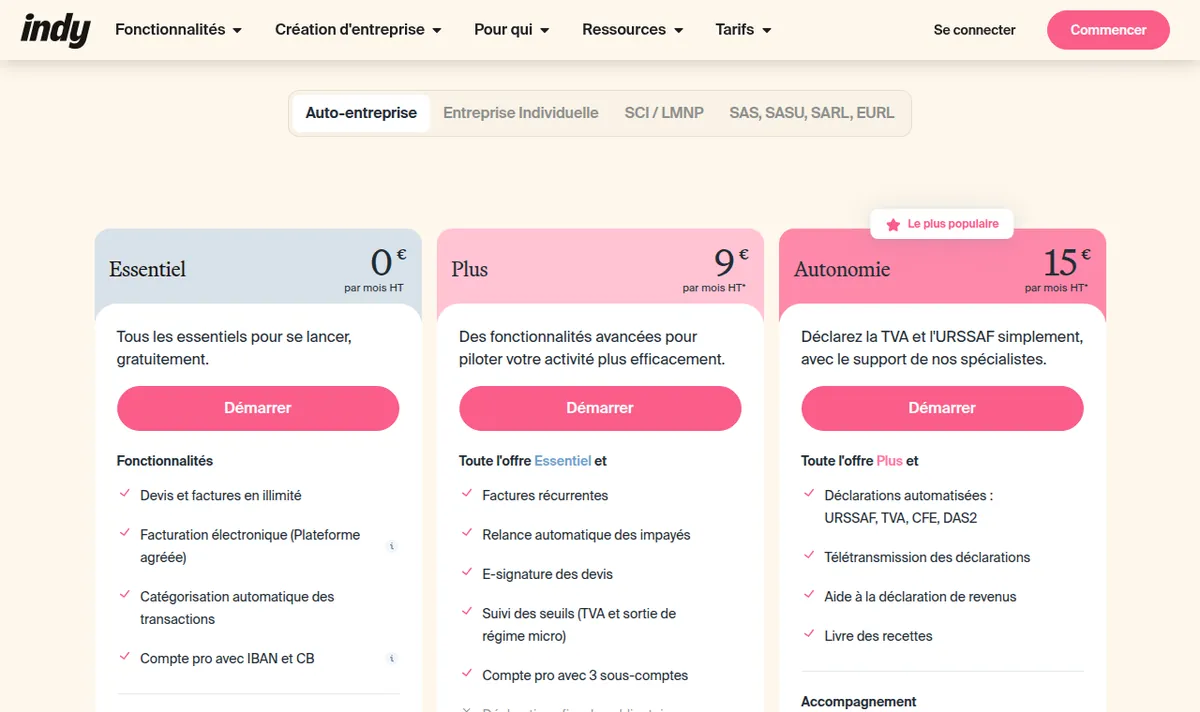The height and width of the screenshot is (712, 1200).
Task: Click the "Le plus populaire" badge
Action: 942,224
